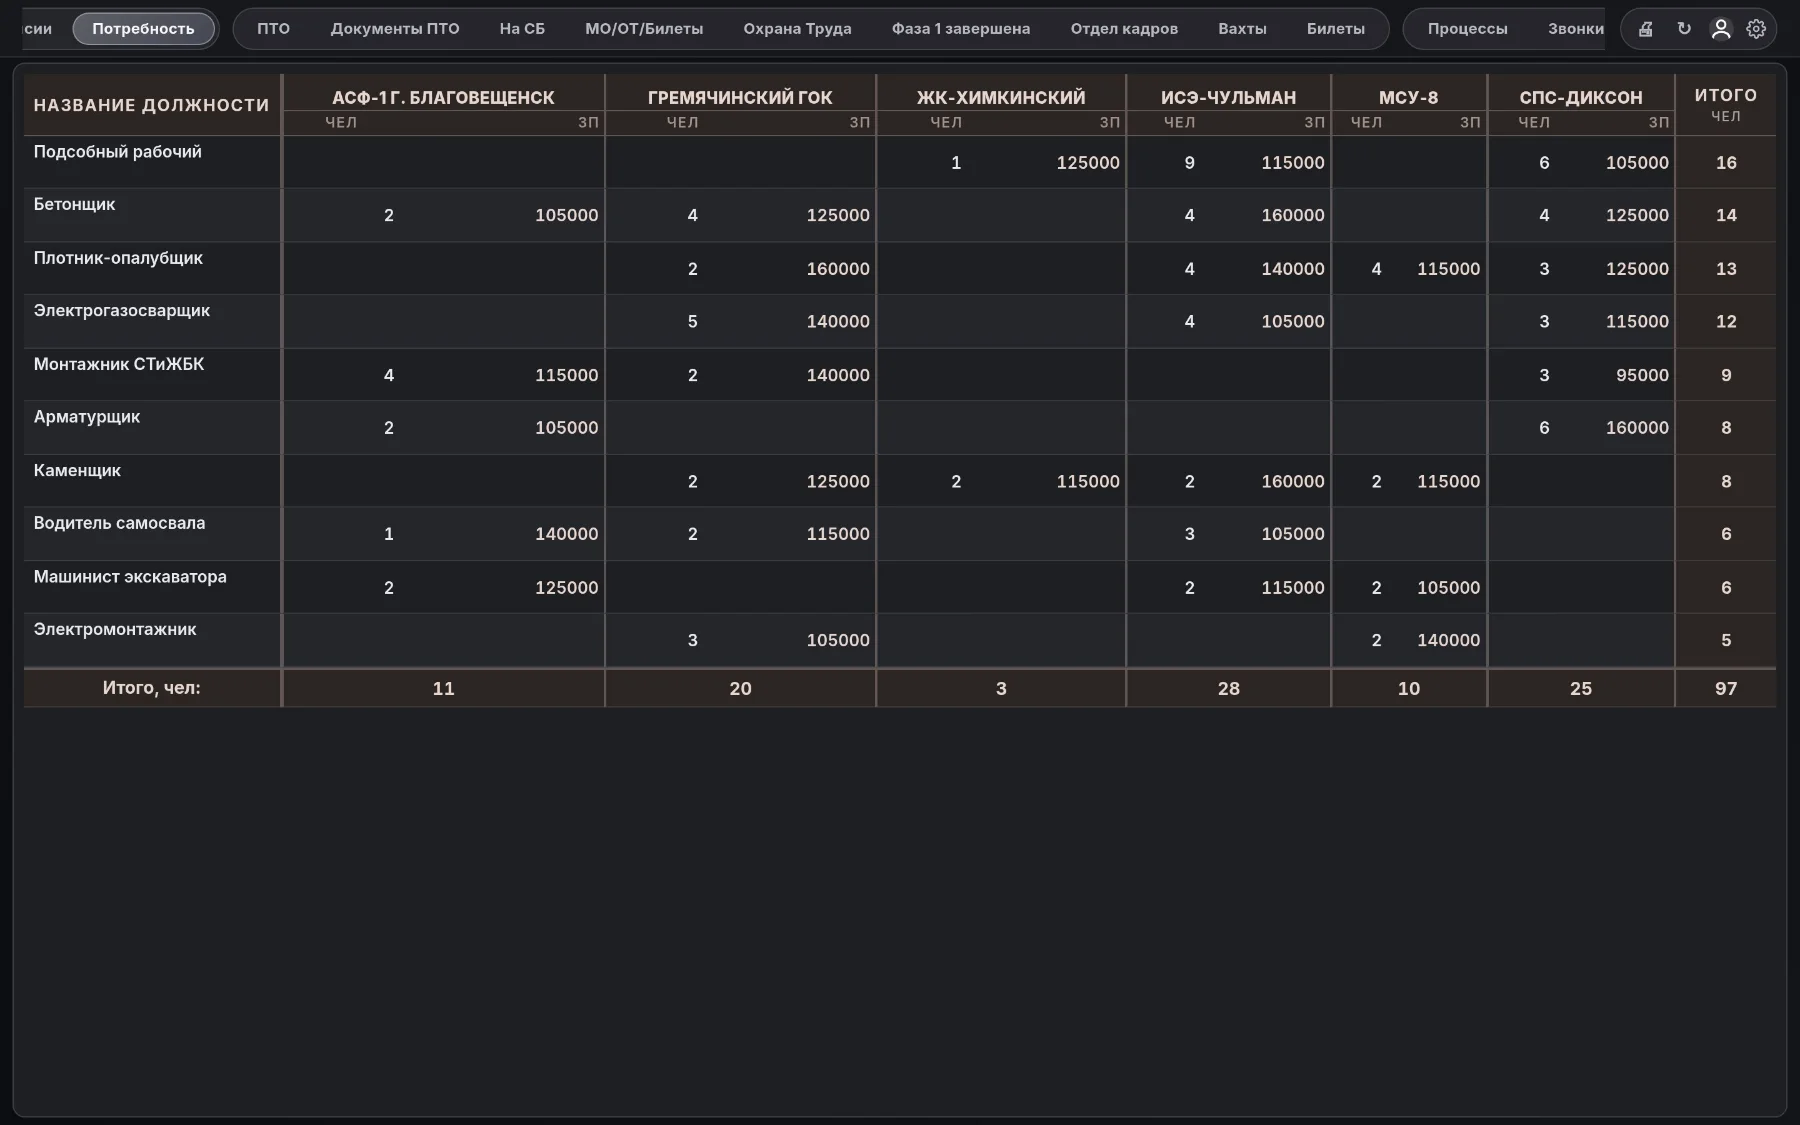1800x1125 pixels.
Task: Open the Процессы tab
Action: [x=1467, y=29]
